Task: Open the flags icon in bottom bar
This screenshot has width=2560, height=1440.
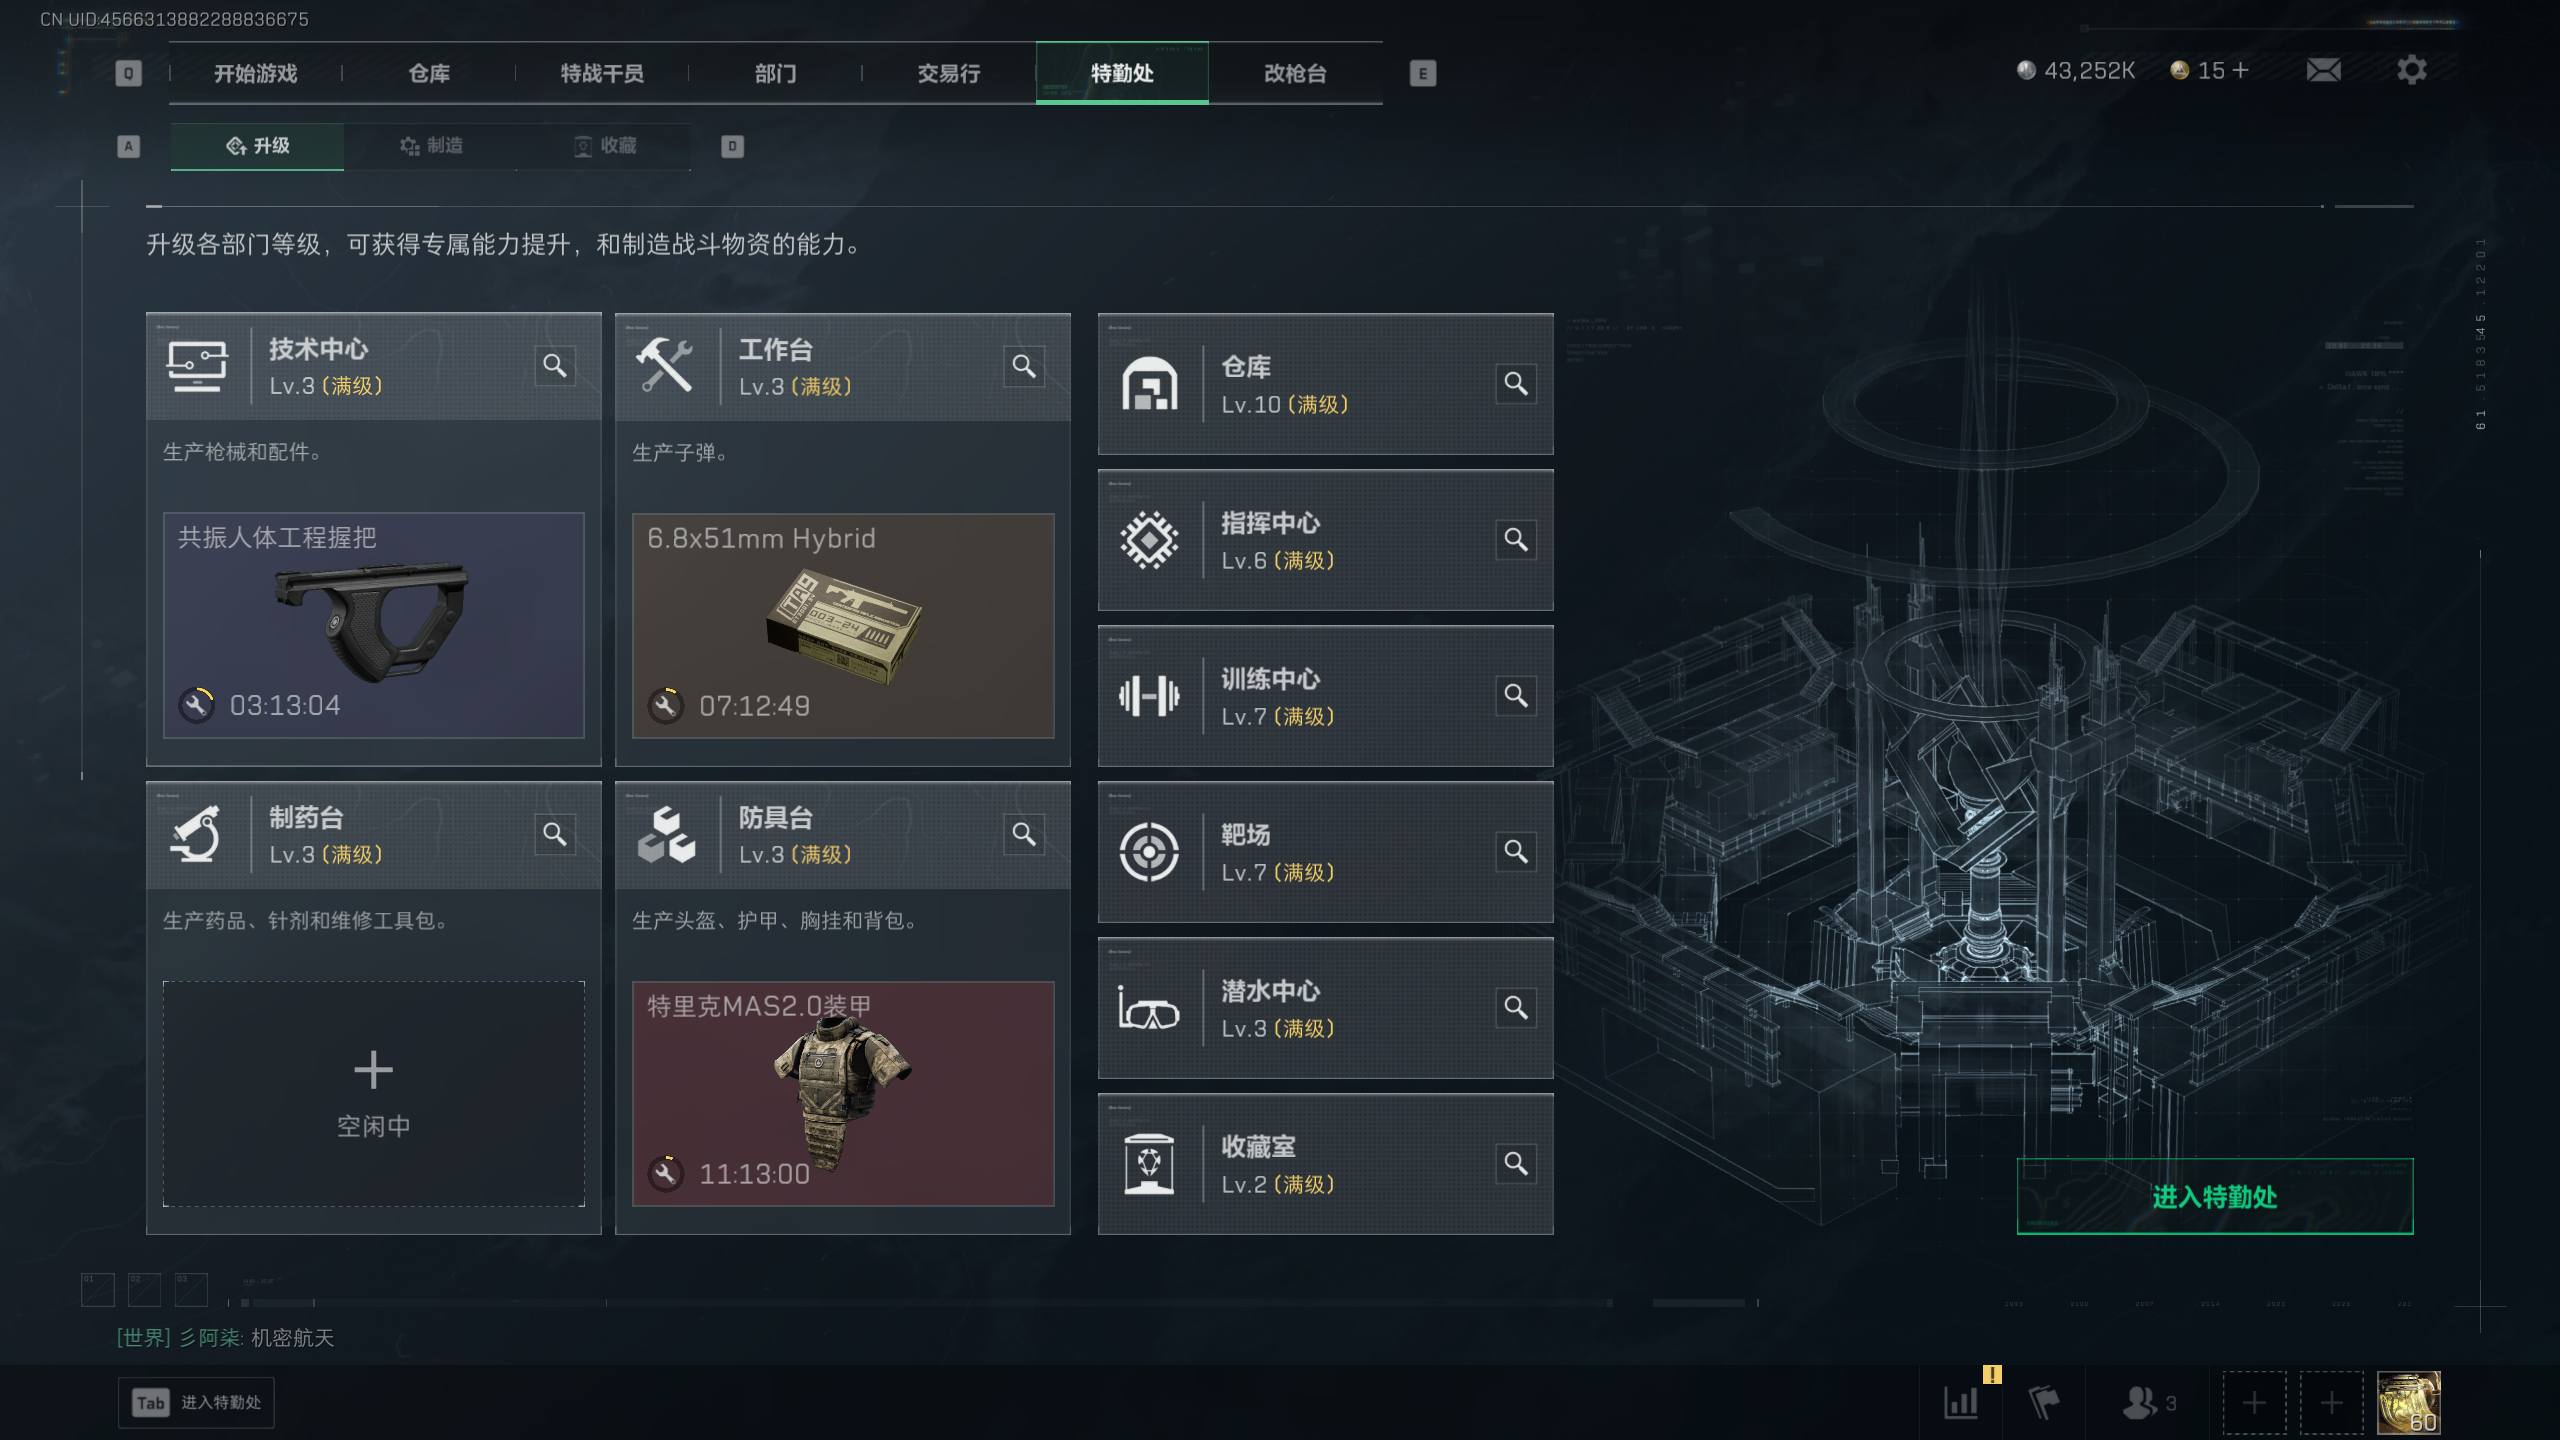Action: [2044, 1402]
